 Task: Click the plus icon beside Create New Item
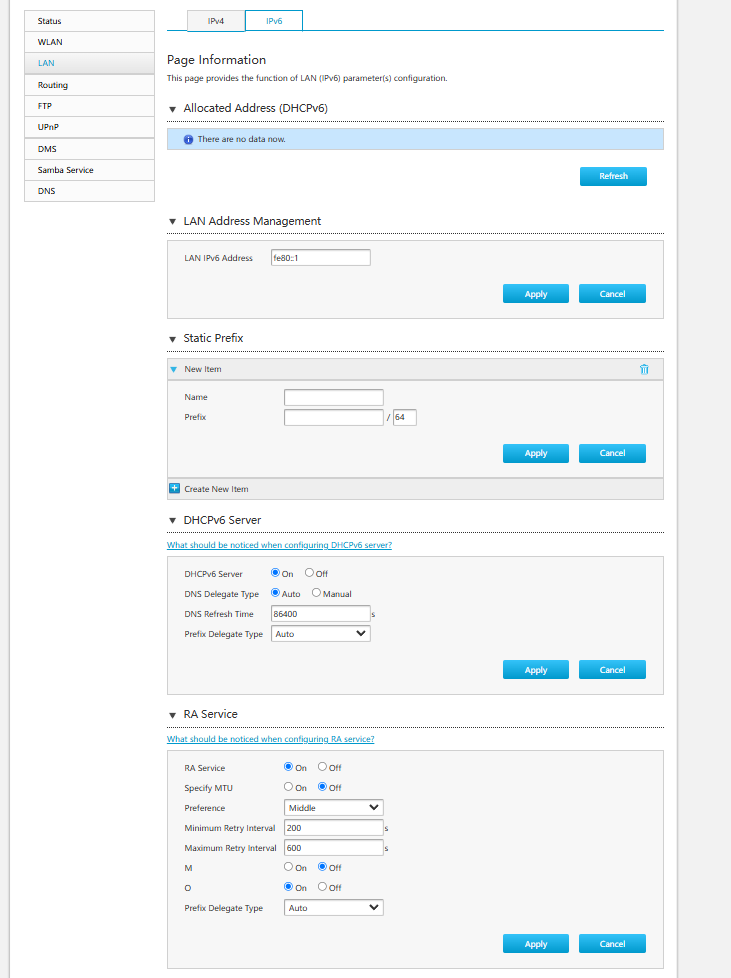[x=175, y=489]
